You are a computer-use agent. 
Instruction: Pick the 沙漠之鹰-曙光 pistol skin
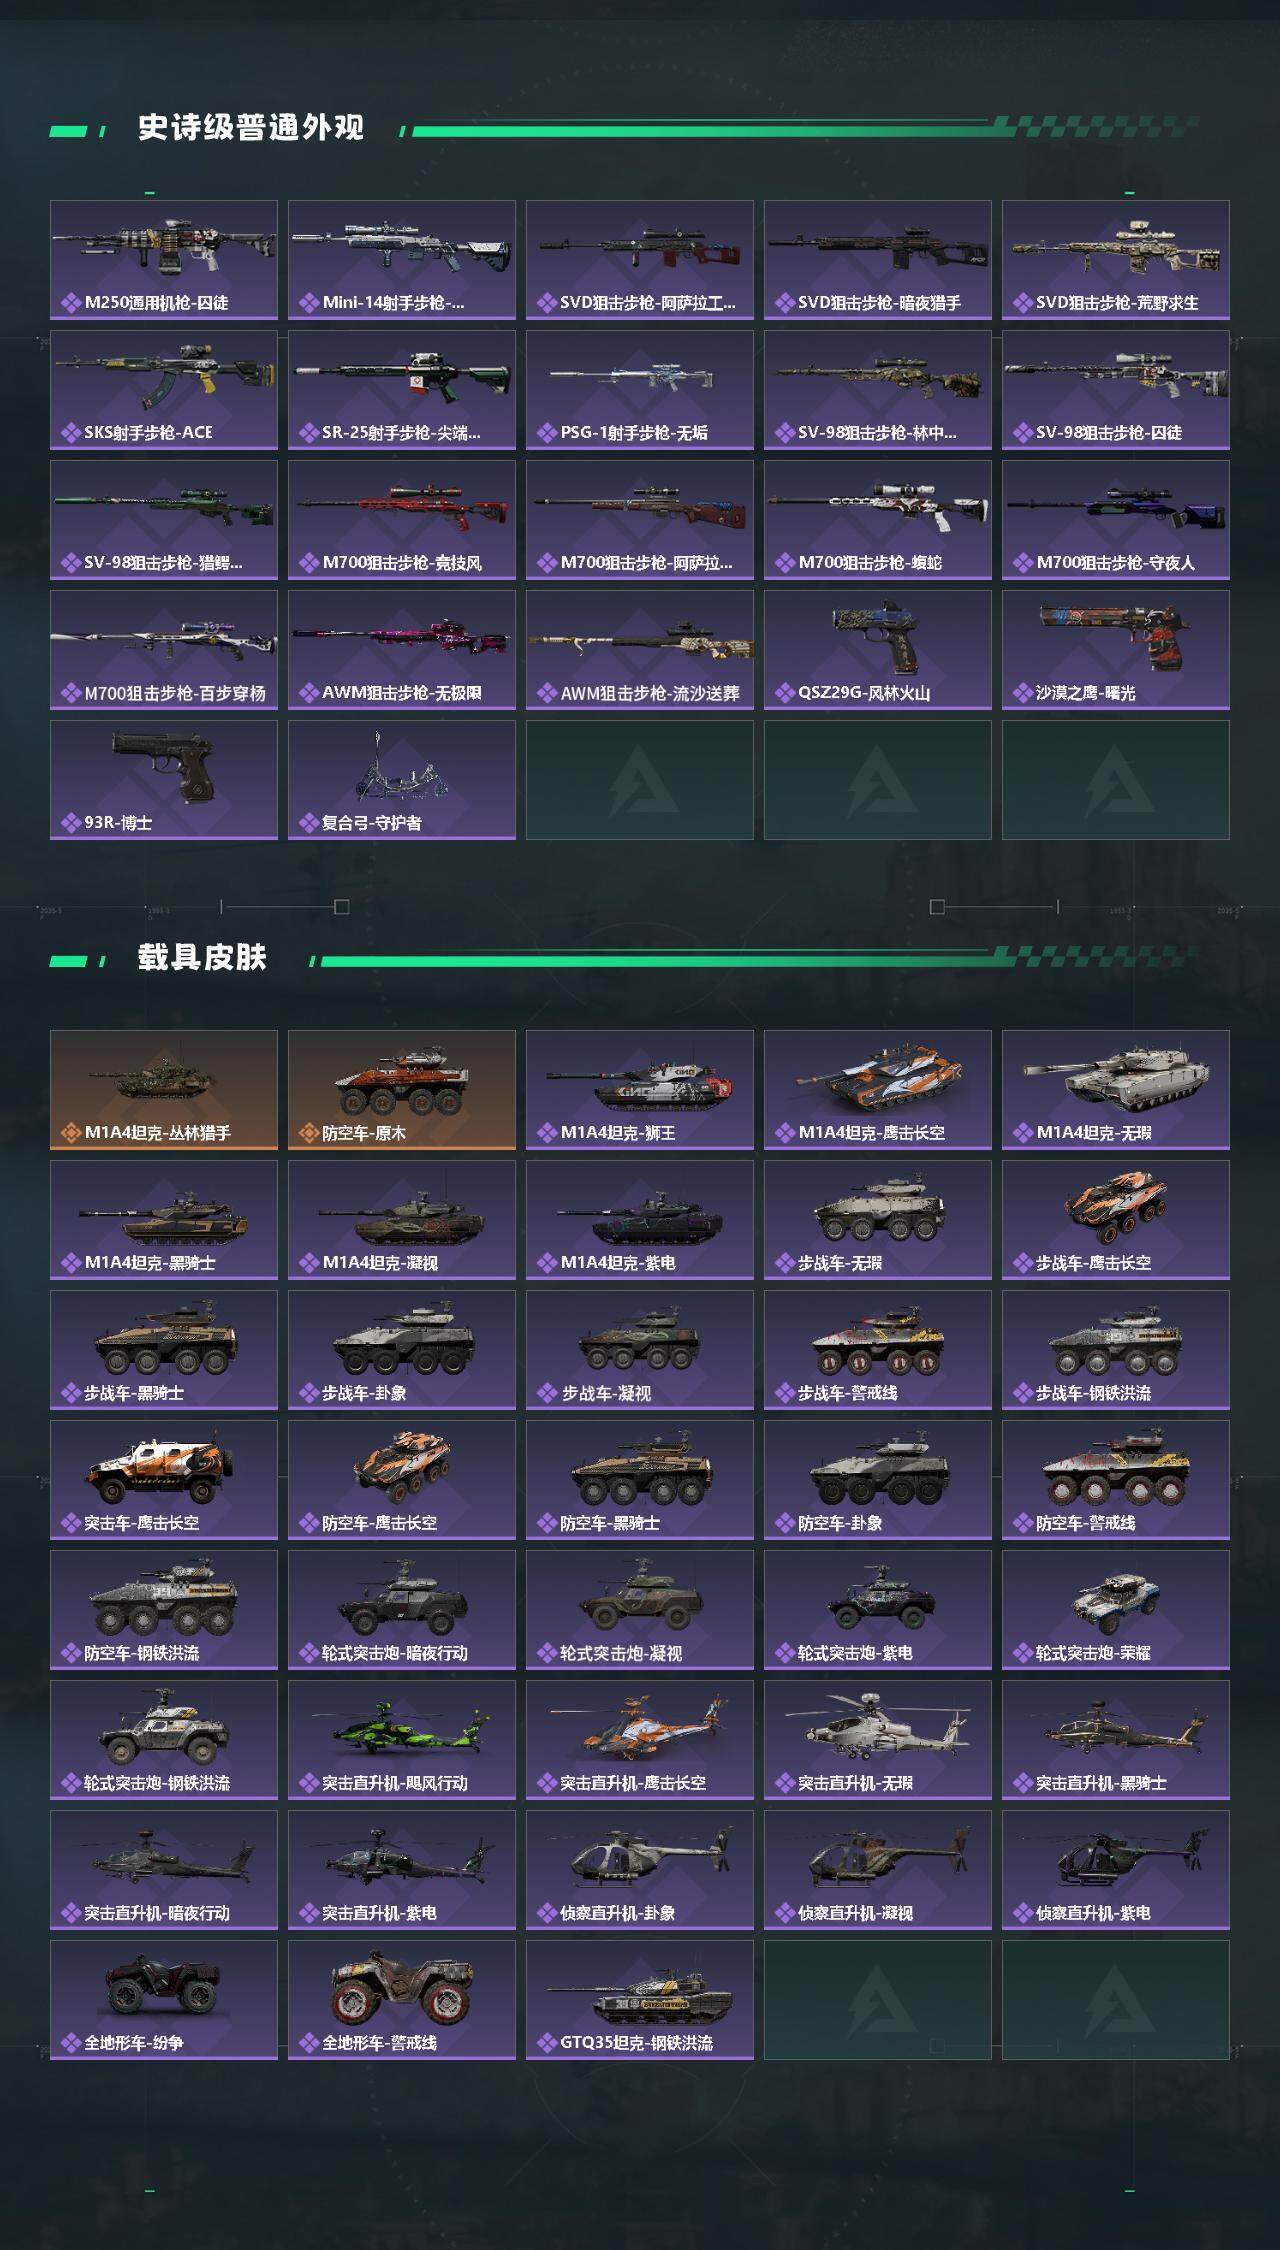tap(1116, 650)
